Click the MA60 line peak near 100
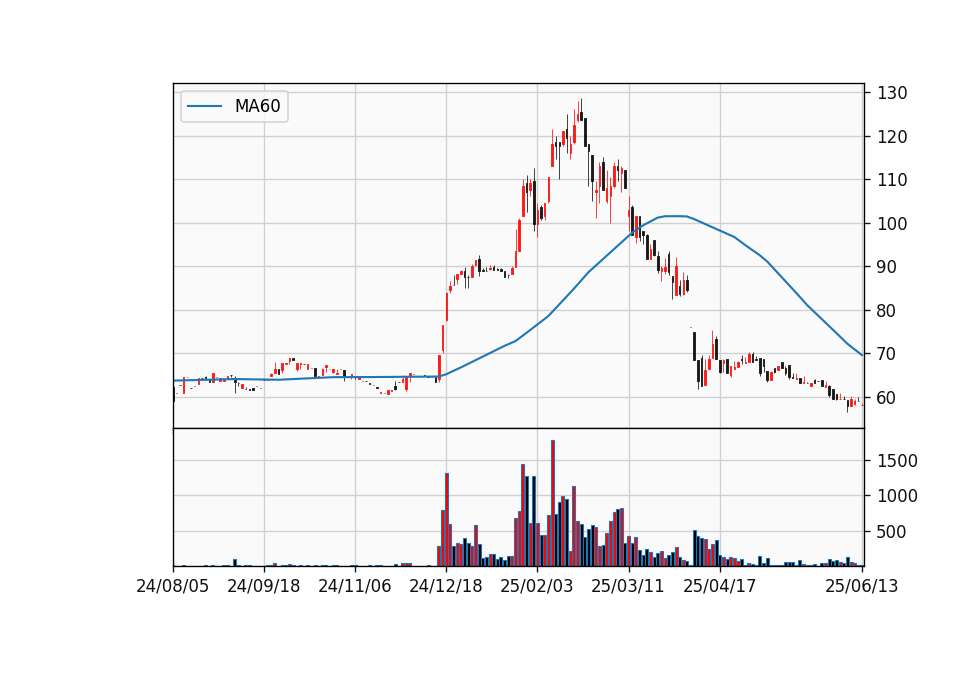The height and width of the screenshot is (690, 960). [x=674, y=216]
